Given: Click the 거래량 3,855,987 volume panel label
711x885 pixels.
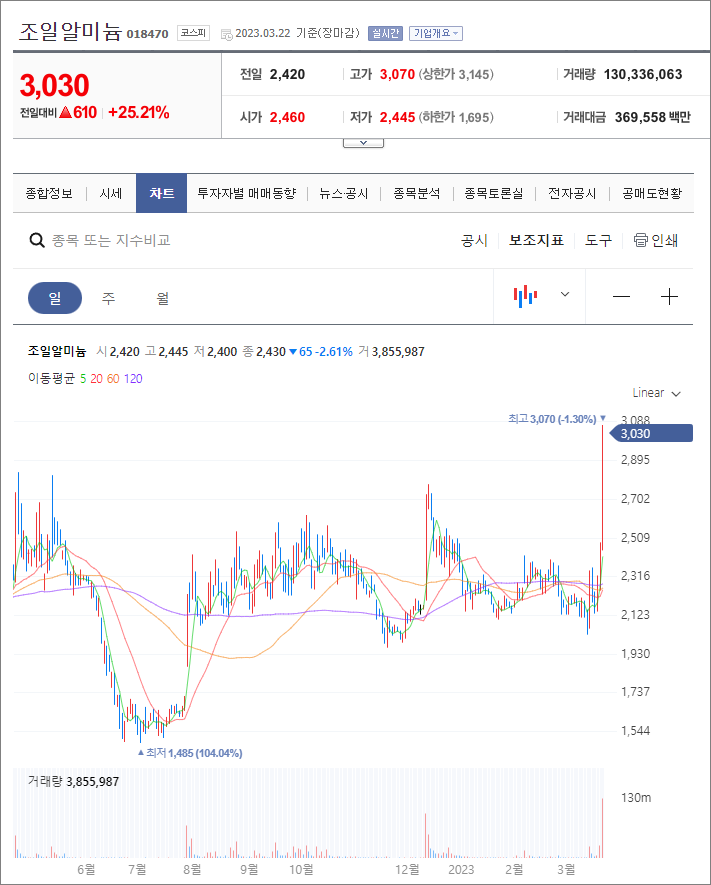Looking at the screenshot, I should click(73, 782).
